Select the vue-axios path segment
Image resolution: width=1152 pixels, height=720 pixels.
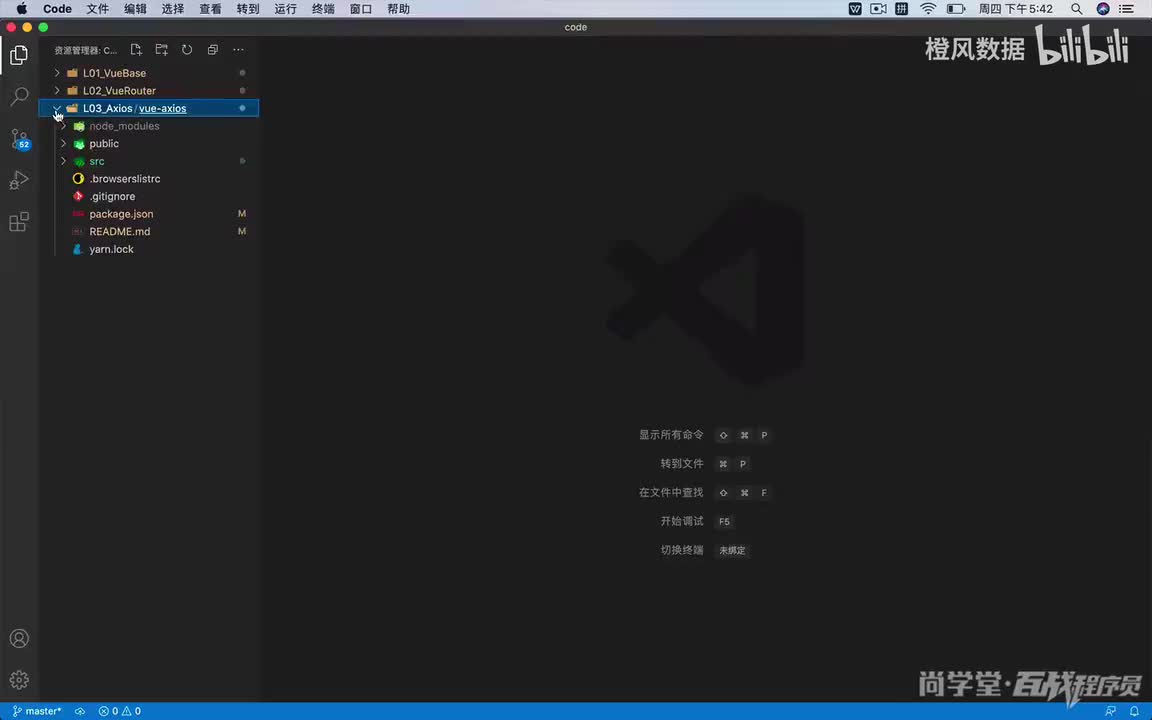[x=162, y=108]
